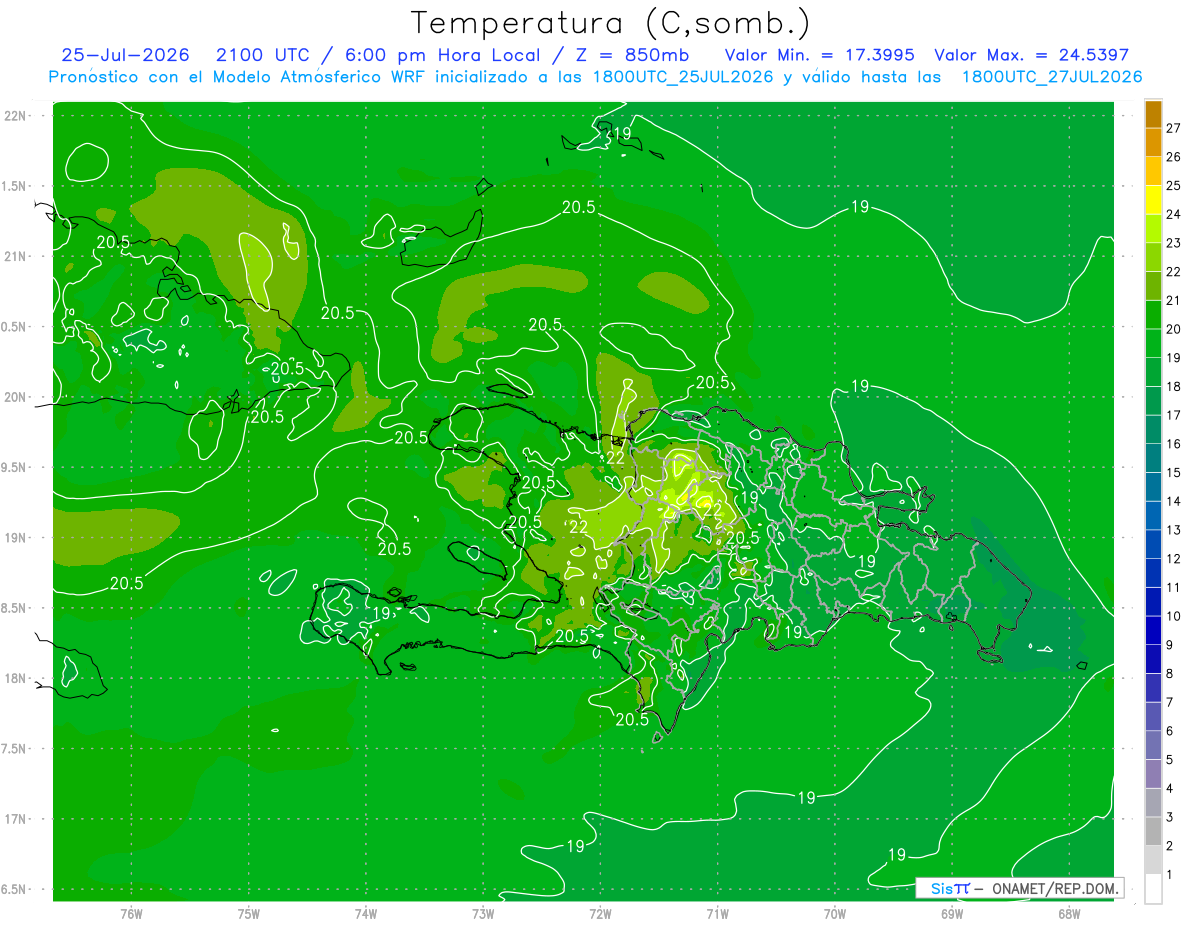Click the '19N' latitude axis label

coord(15,538)
